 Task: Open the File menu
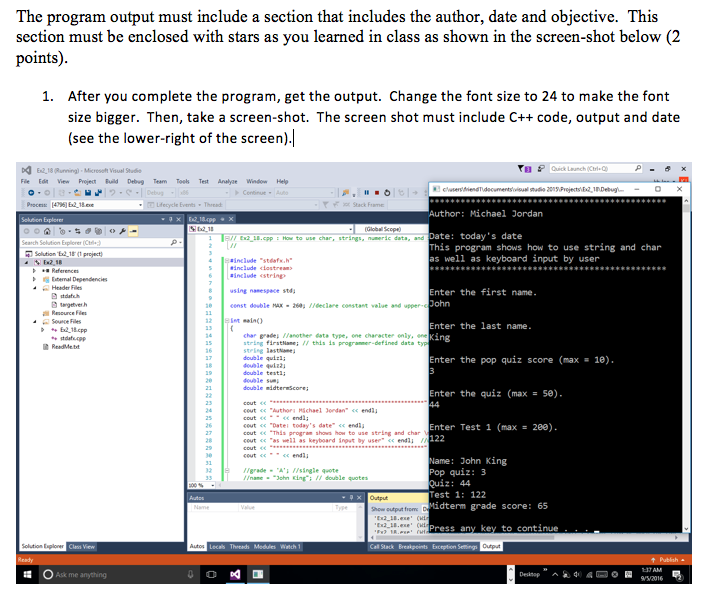click(x=25, y=181)
